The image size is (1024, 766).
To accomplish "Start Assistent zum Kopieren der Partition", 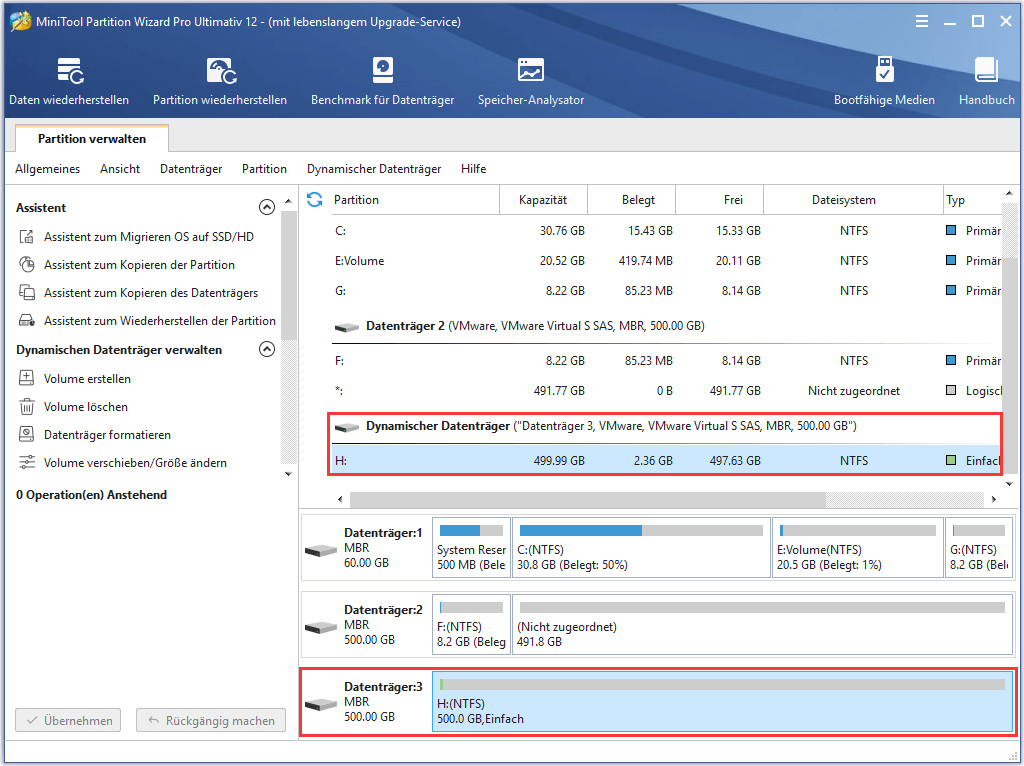I will click(139, 264).
